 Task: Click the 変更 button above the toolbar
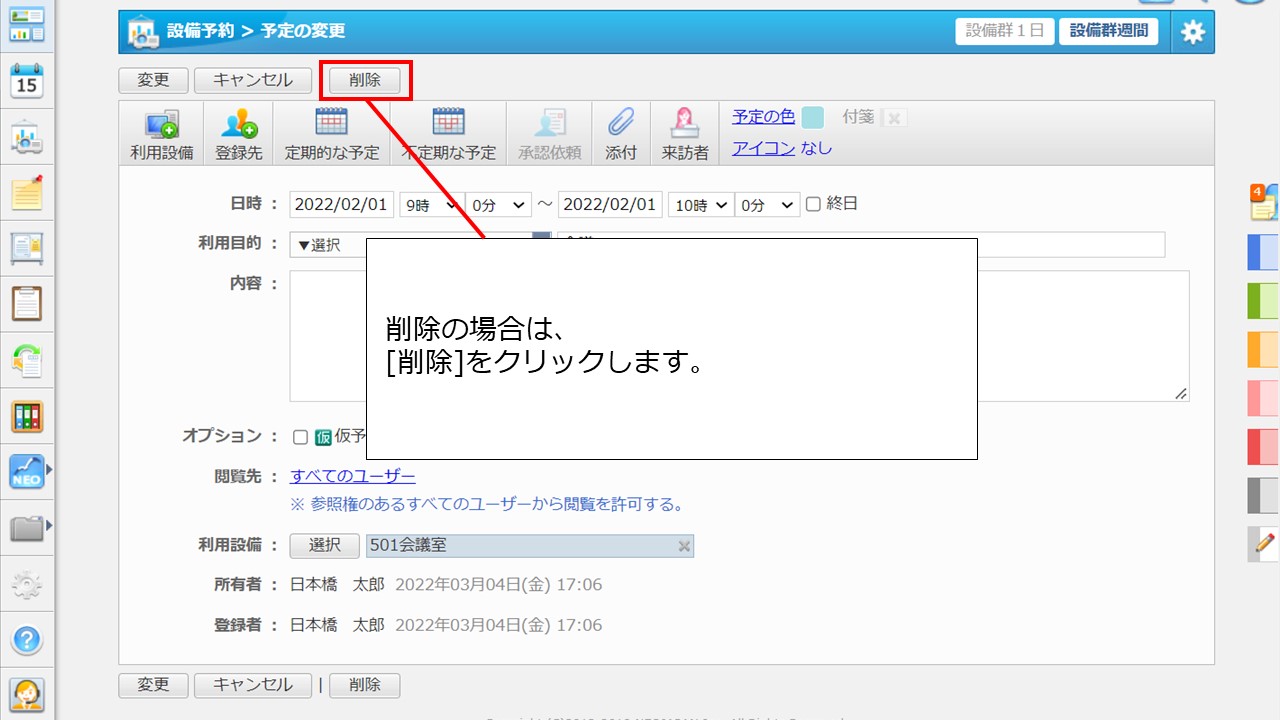pyautogui.click(x=153, y=81)
